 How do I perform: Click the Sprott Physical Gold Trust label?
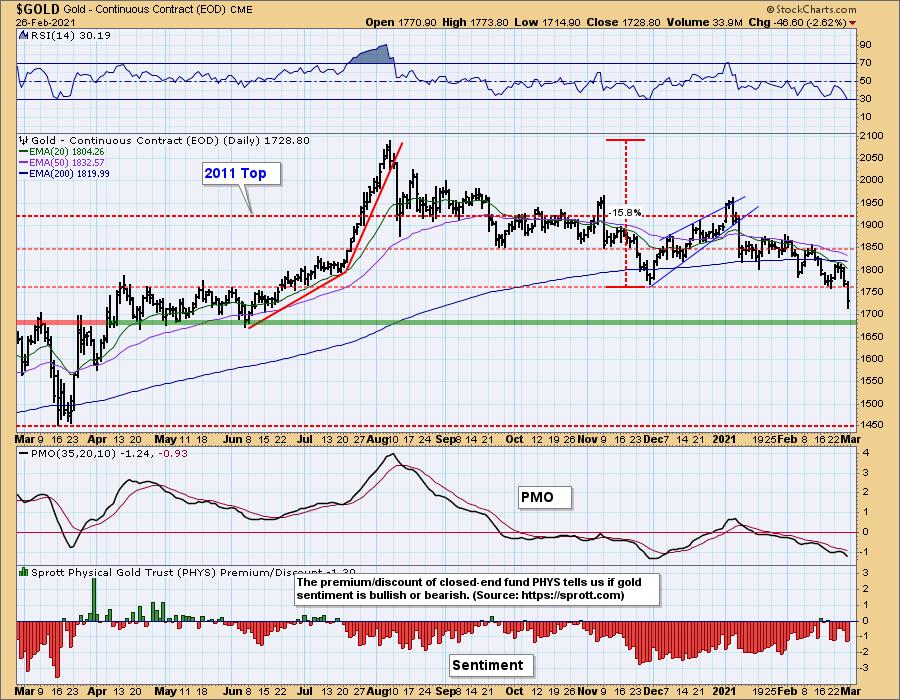pos(193,572)
